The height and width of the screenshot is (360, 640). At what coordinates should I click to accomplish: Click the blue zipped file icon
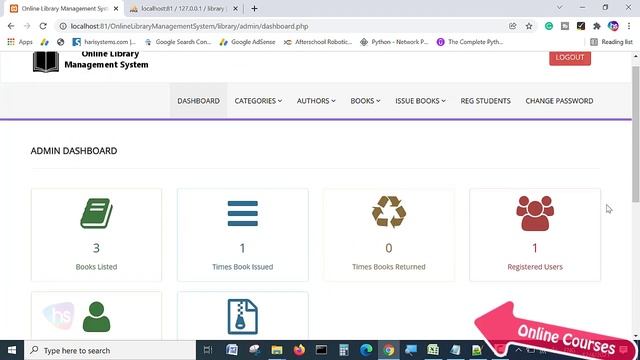pos(242,317)
